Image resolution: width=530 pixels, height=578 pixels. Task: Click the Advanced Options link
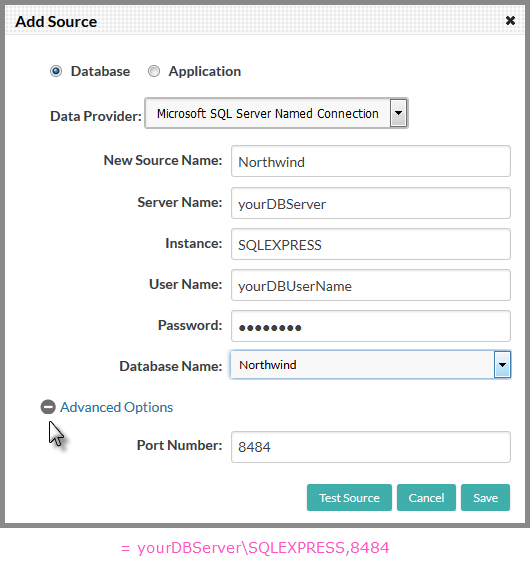click(x=116, y=407)
